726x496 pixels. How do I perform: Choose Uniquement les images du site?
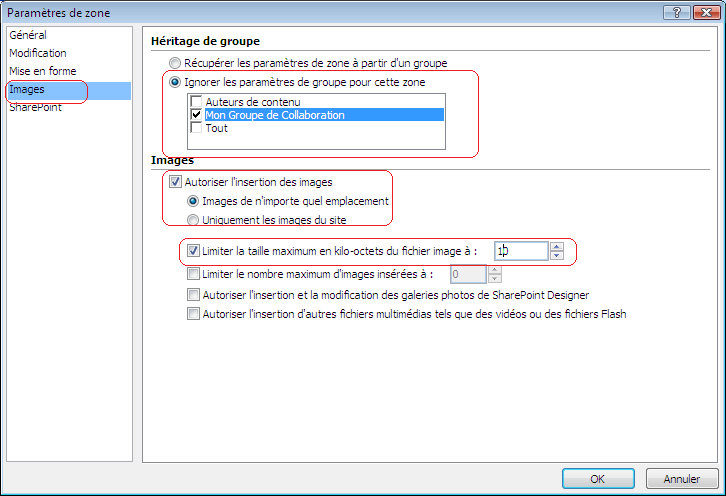tap(194, 220)
